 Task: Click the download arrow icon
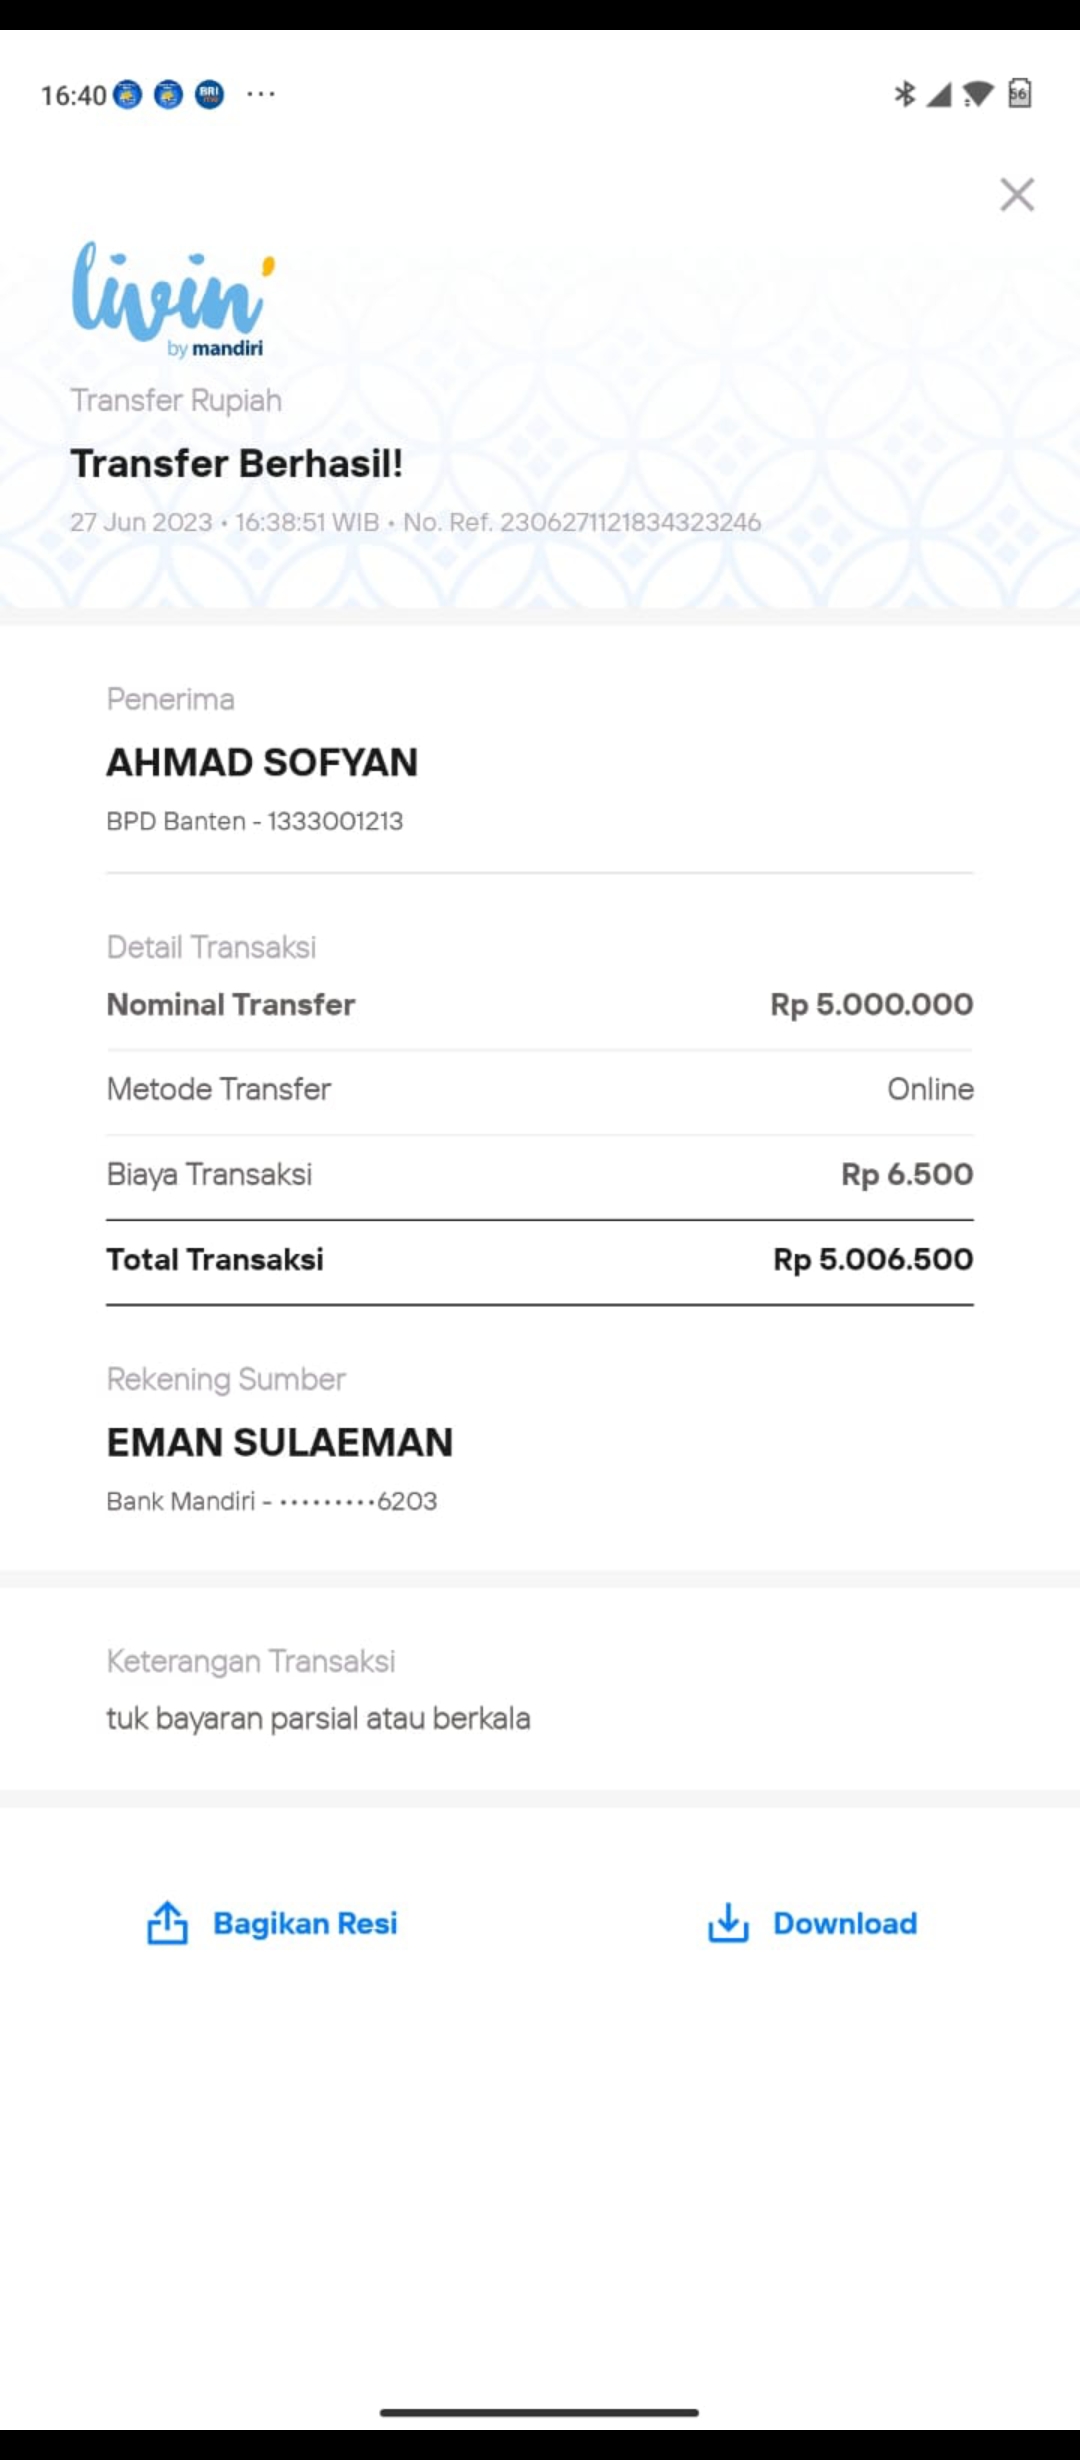[x=728, y=1922]
